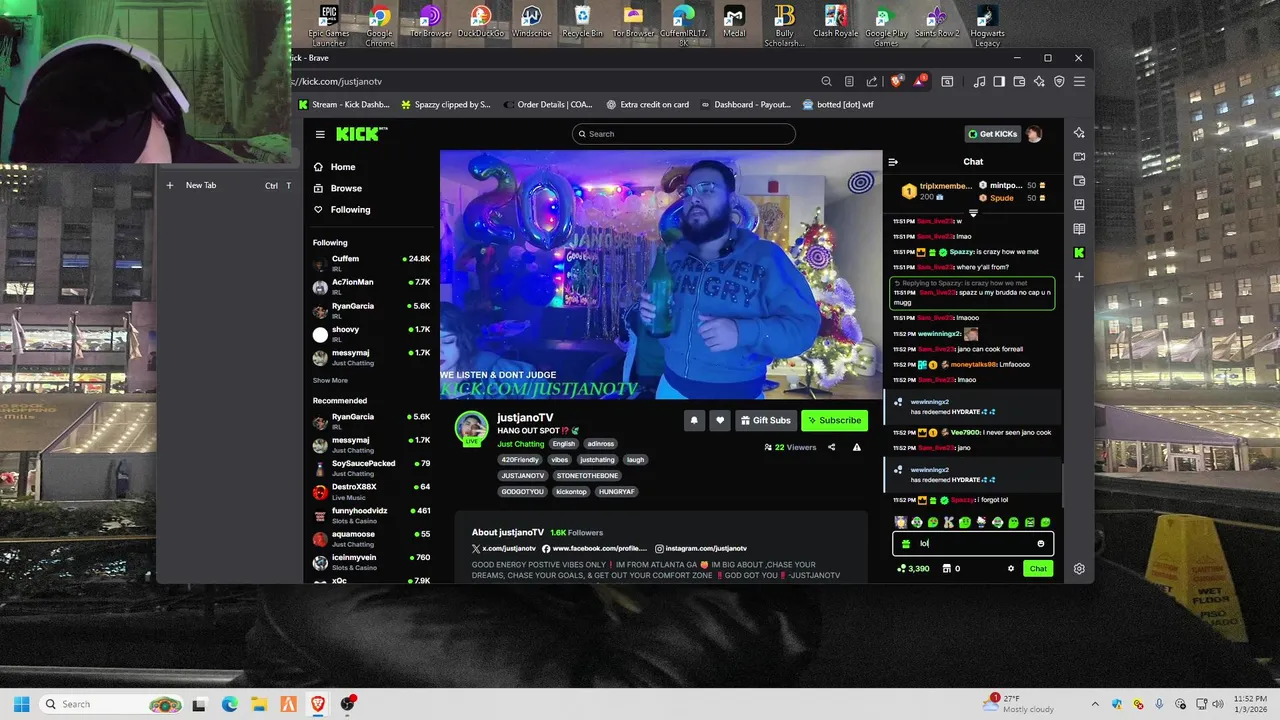Open Brave from the taskbar

pos(319,704)
